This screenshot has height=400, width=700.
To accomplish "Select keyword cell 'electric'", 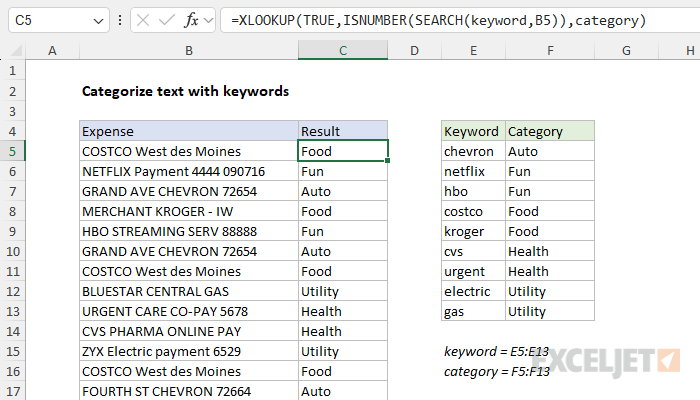I will (473, 292).
